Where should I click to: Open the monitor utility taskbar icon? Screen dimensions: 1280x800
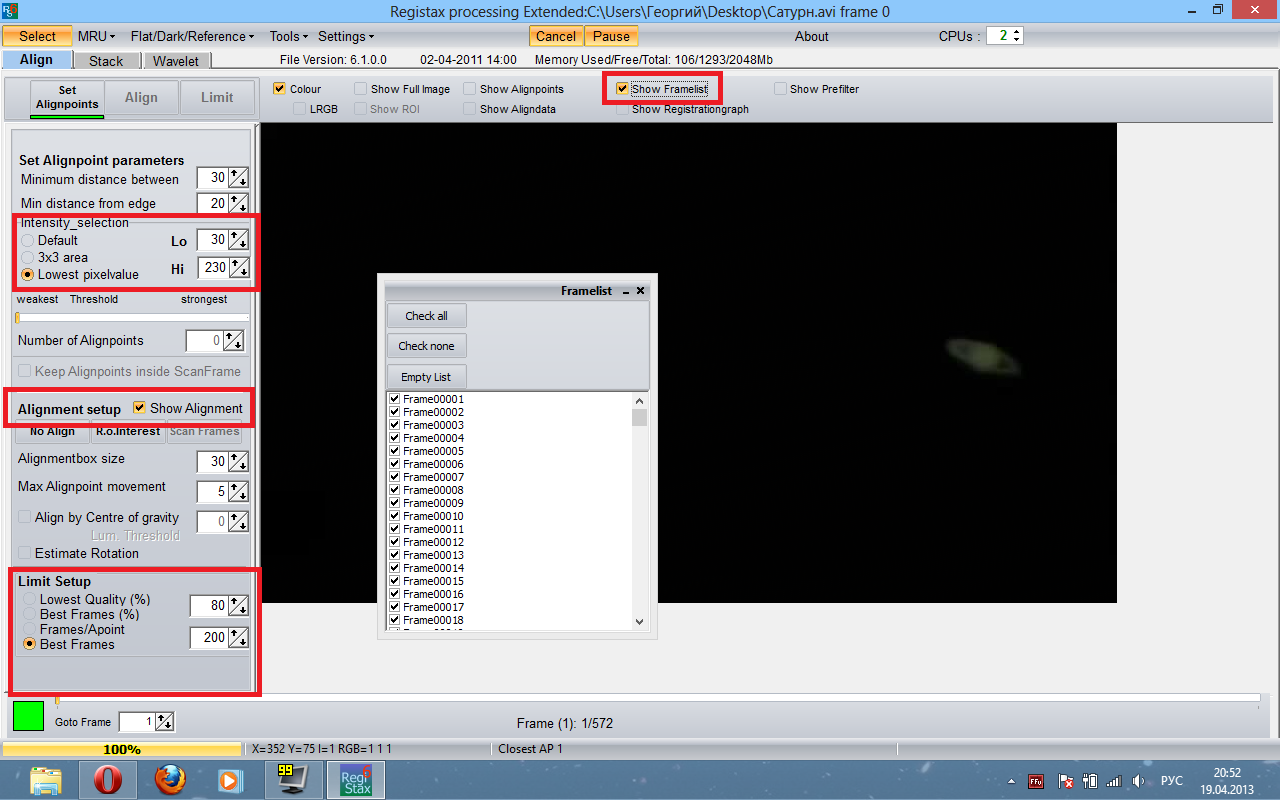pos(293,780)
